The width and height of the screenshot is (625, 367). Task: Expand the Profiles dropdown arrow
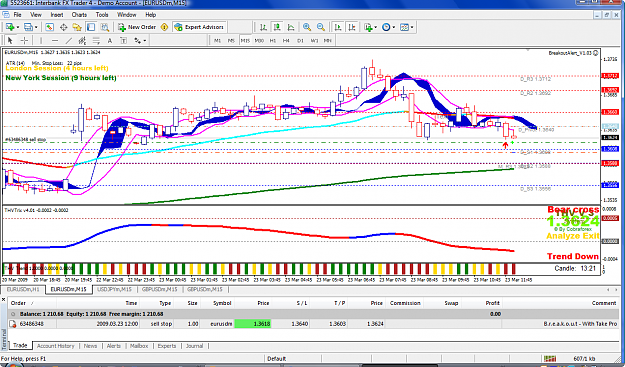tap(36, 27)
